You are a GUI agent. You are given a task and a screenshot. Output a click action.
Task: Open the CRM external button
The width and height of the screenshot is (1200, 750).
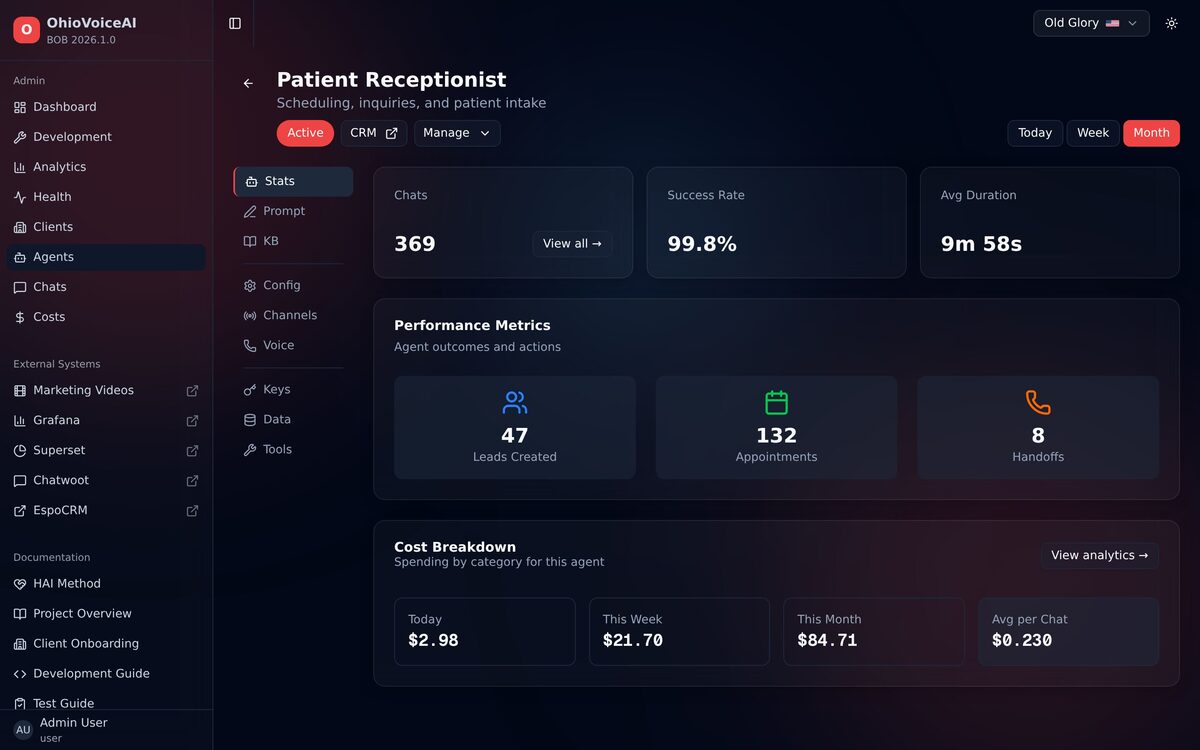[x=373, y=133]
